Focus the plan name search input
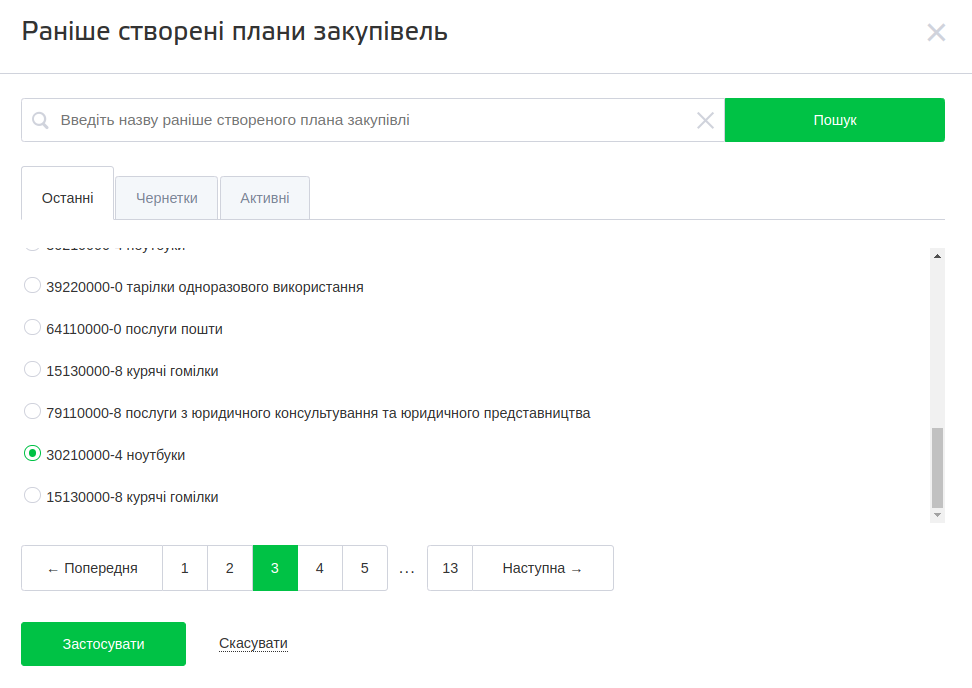Screen dimensions: 972x688 [370, 120]
